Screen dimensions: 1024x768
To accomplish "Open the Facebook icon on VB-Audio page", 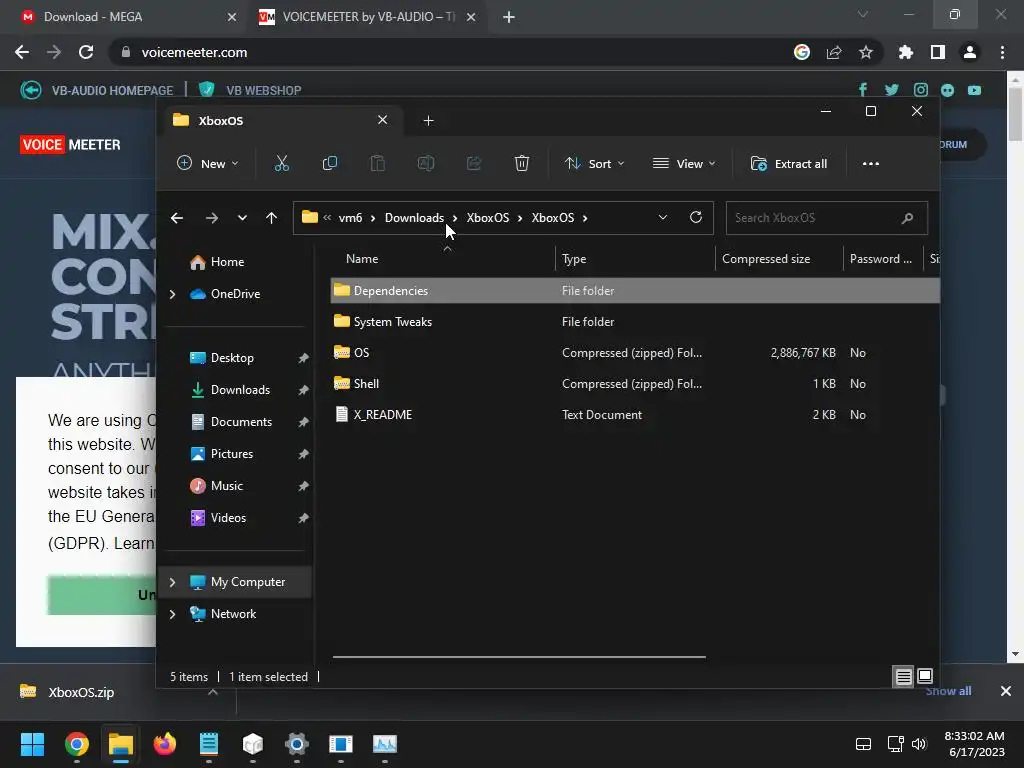I will pyautogui.click(x=863, y=89).
